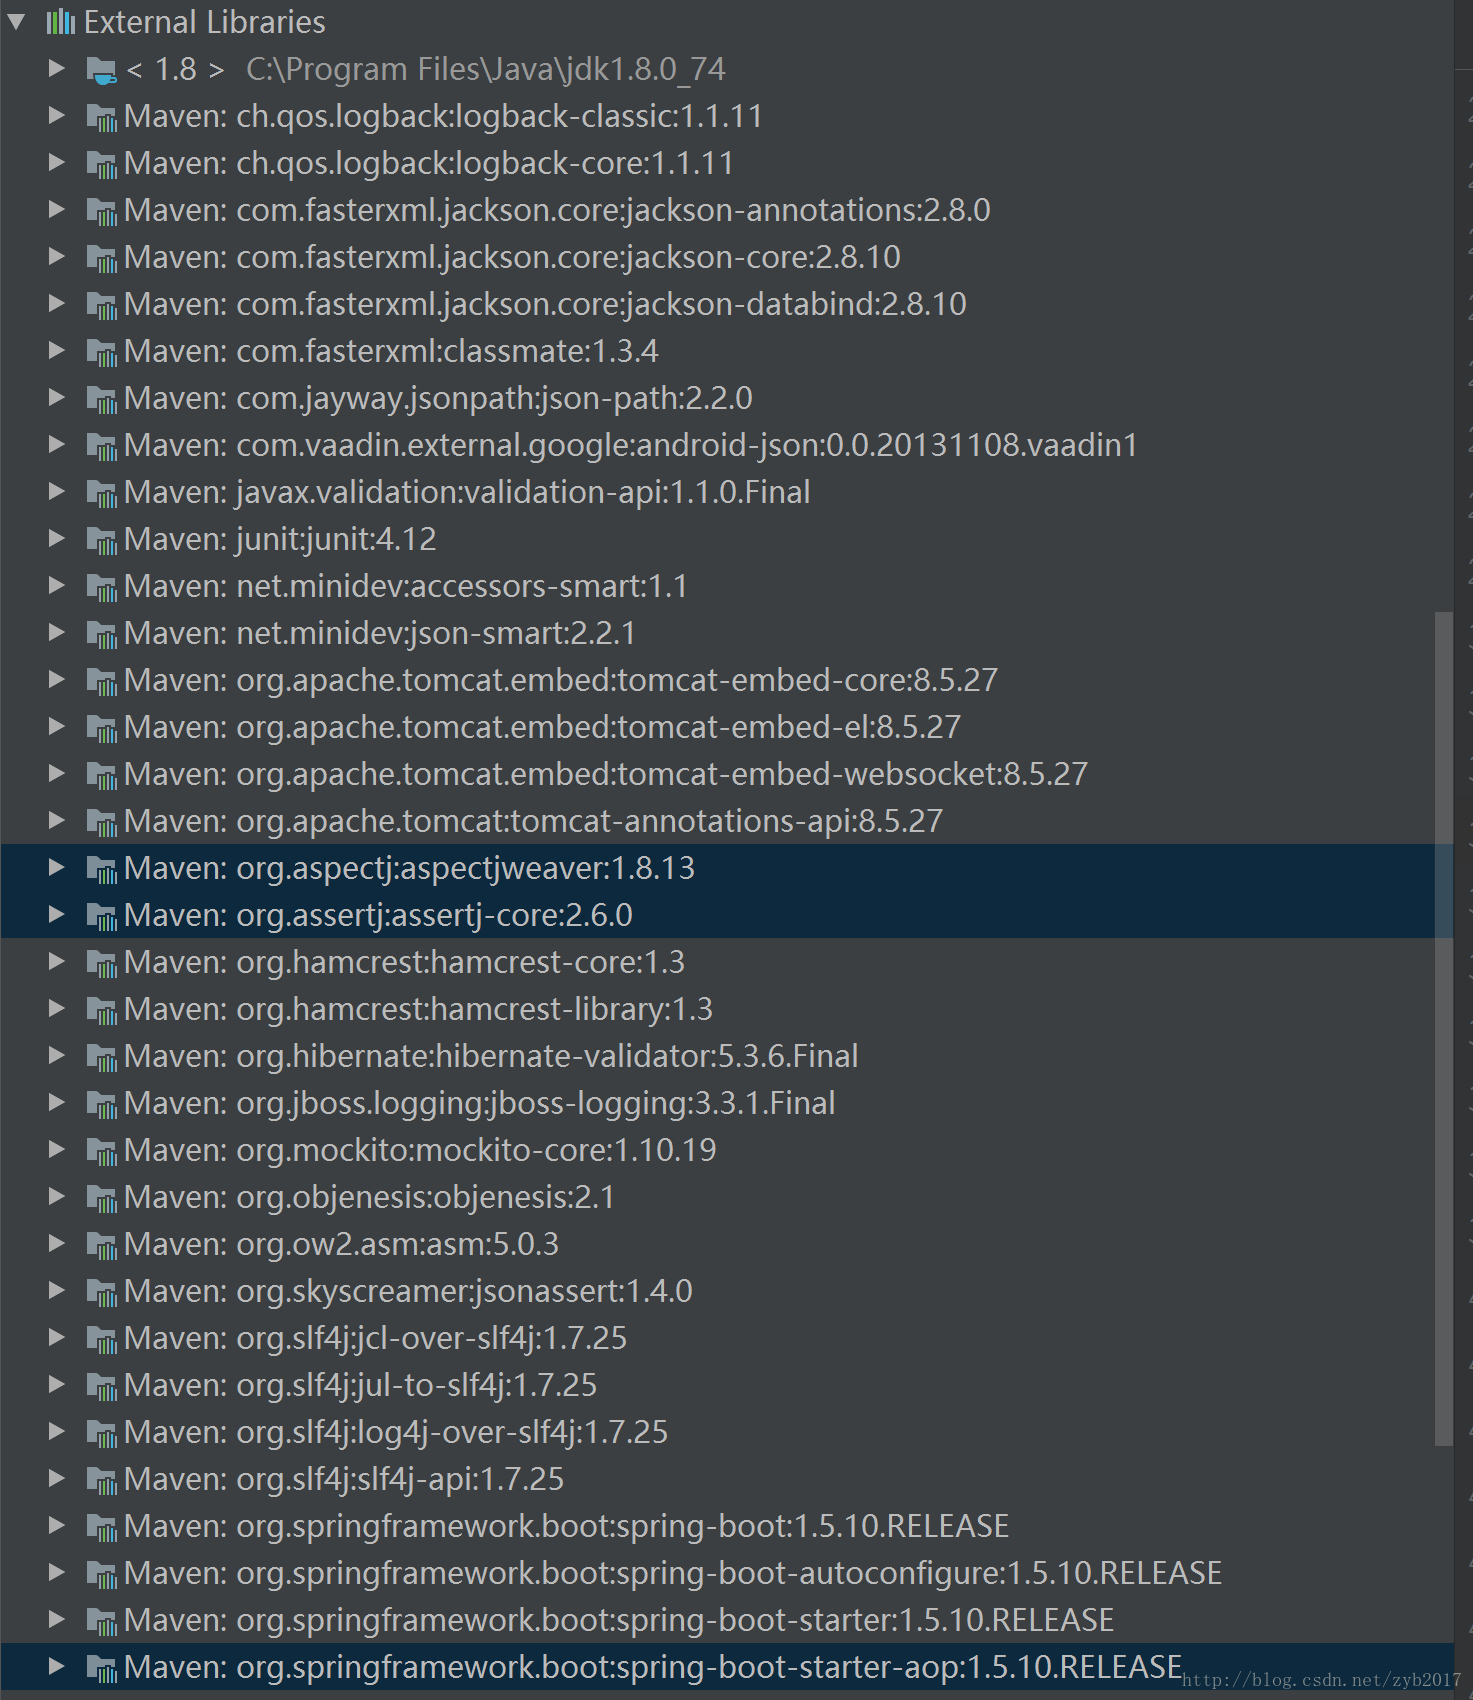Expand spring-boot:1.5.10.RELEASE library

coord(57,1525)
